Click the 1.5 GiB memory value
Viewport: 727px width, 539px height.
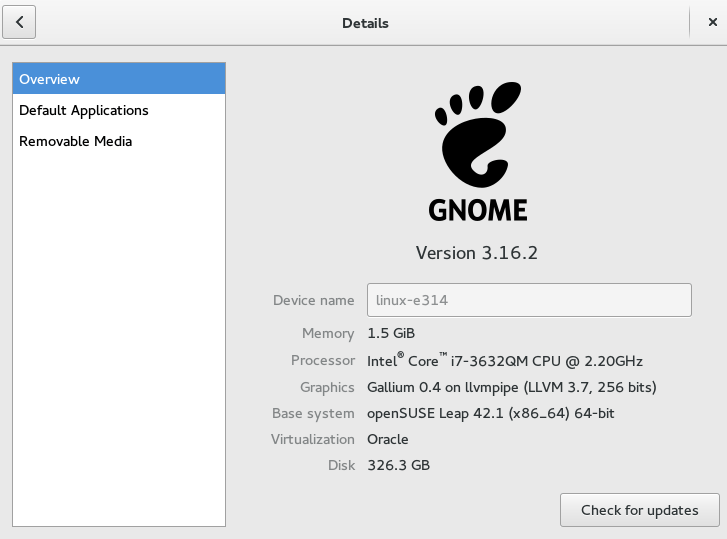391,333
